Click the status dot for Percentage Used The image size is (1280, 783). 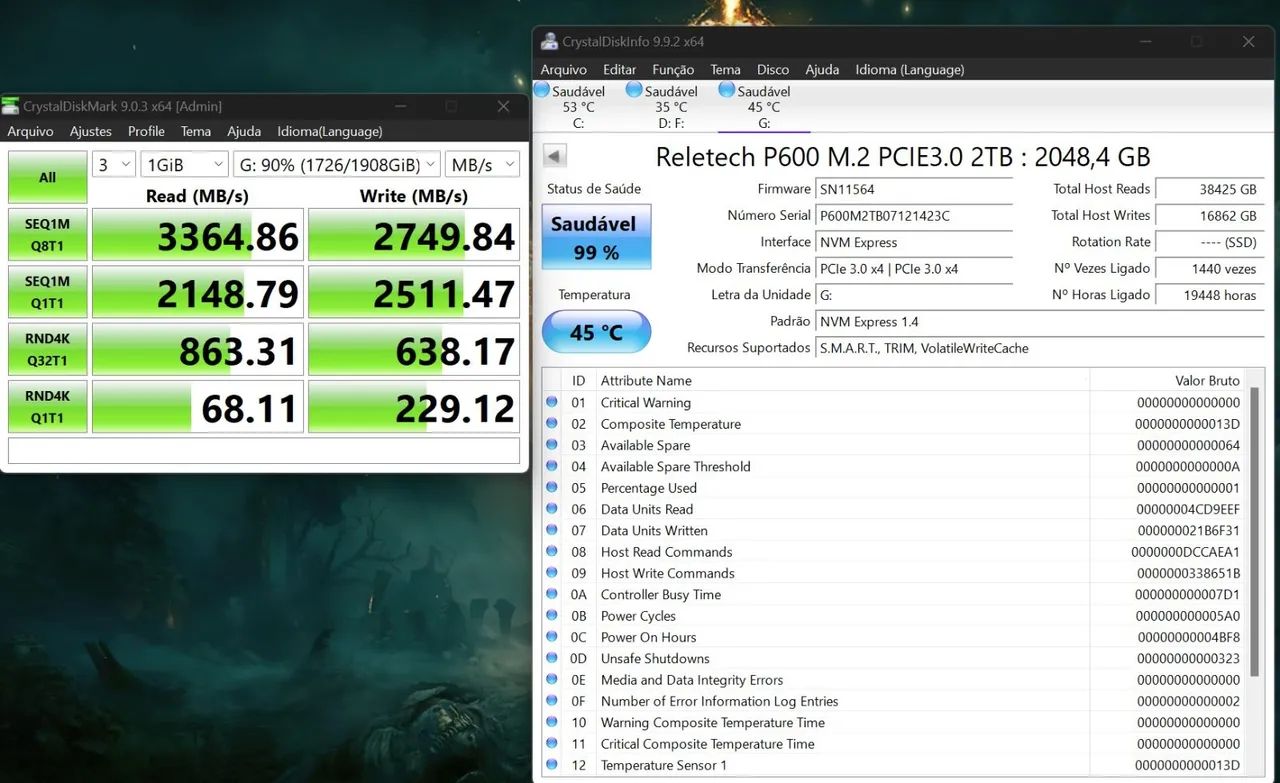[x=551, y=488]
